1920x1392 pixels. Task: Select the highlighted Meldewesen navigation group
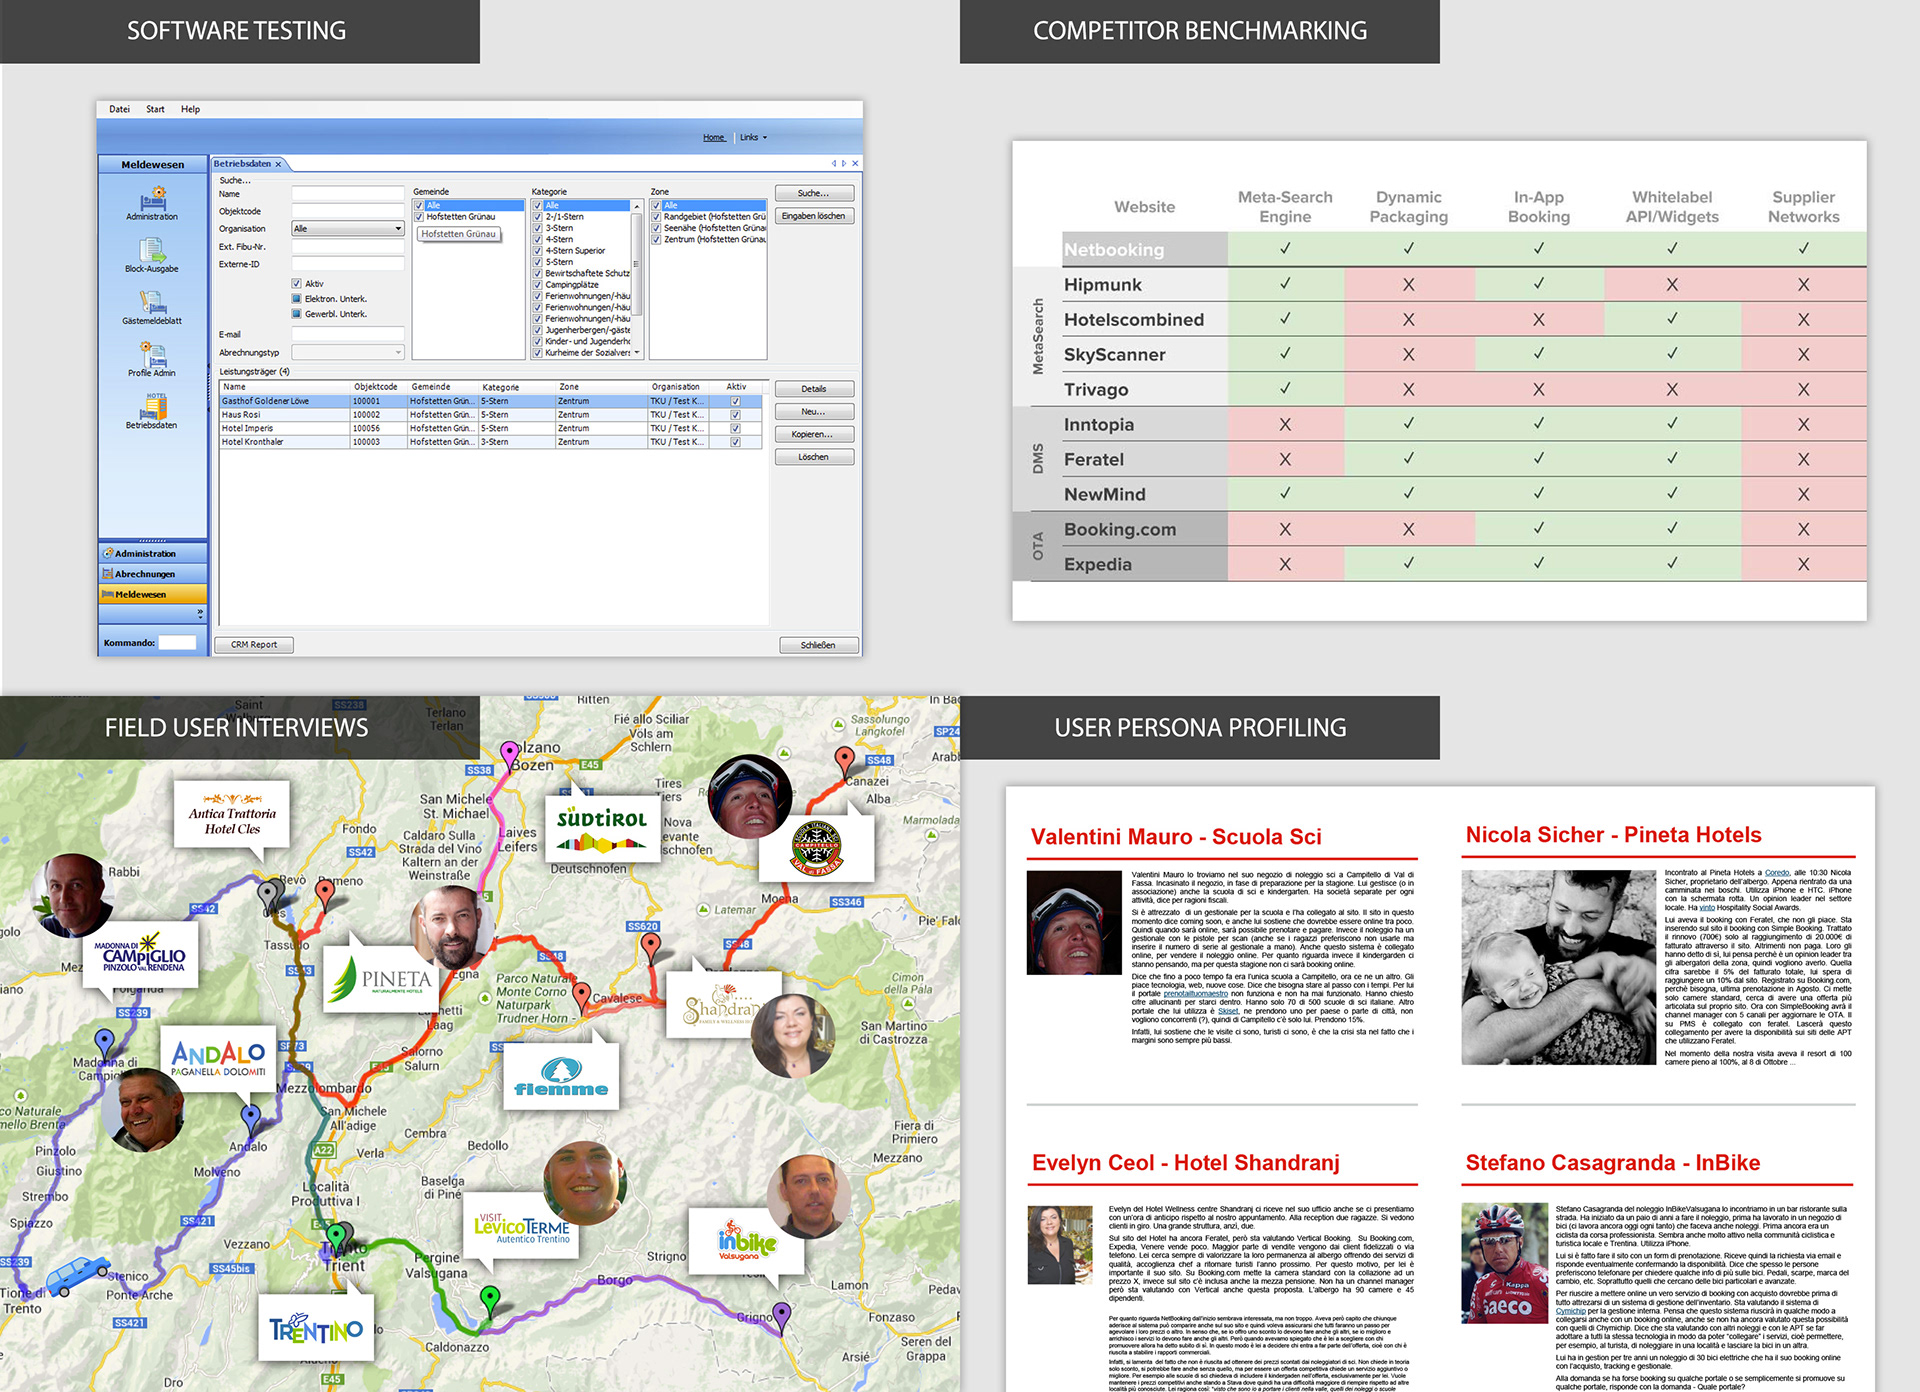pos(153,594)
